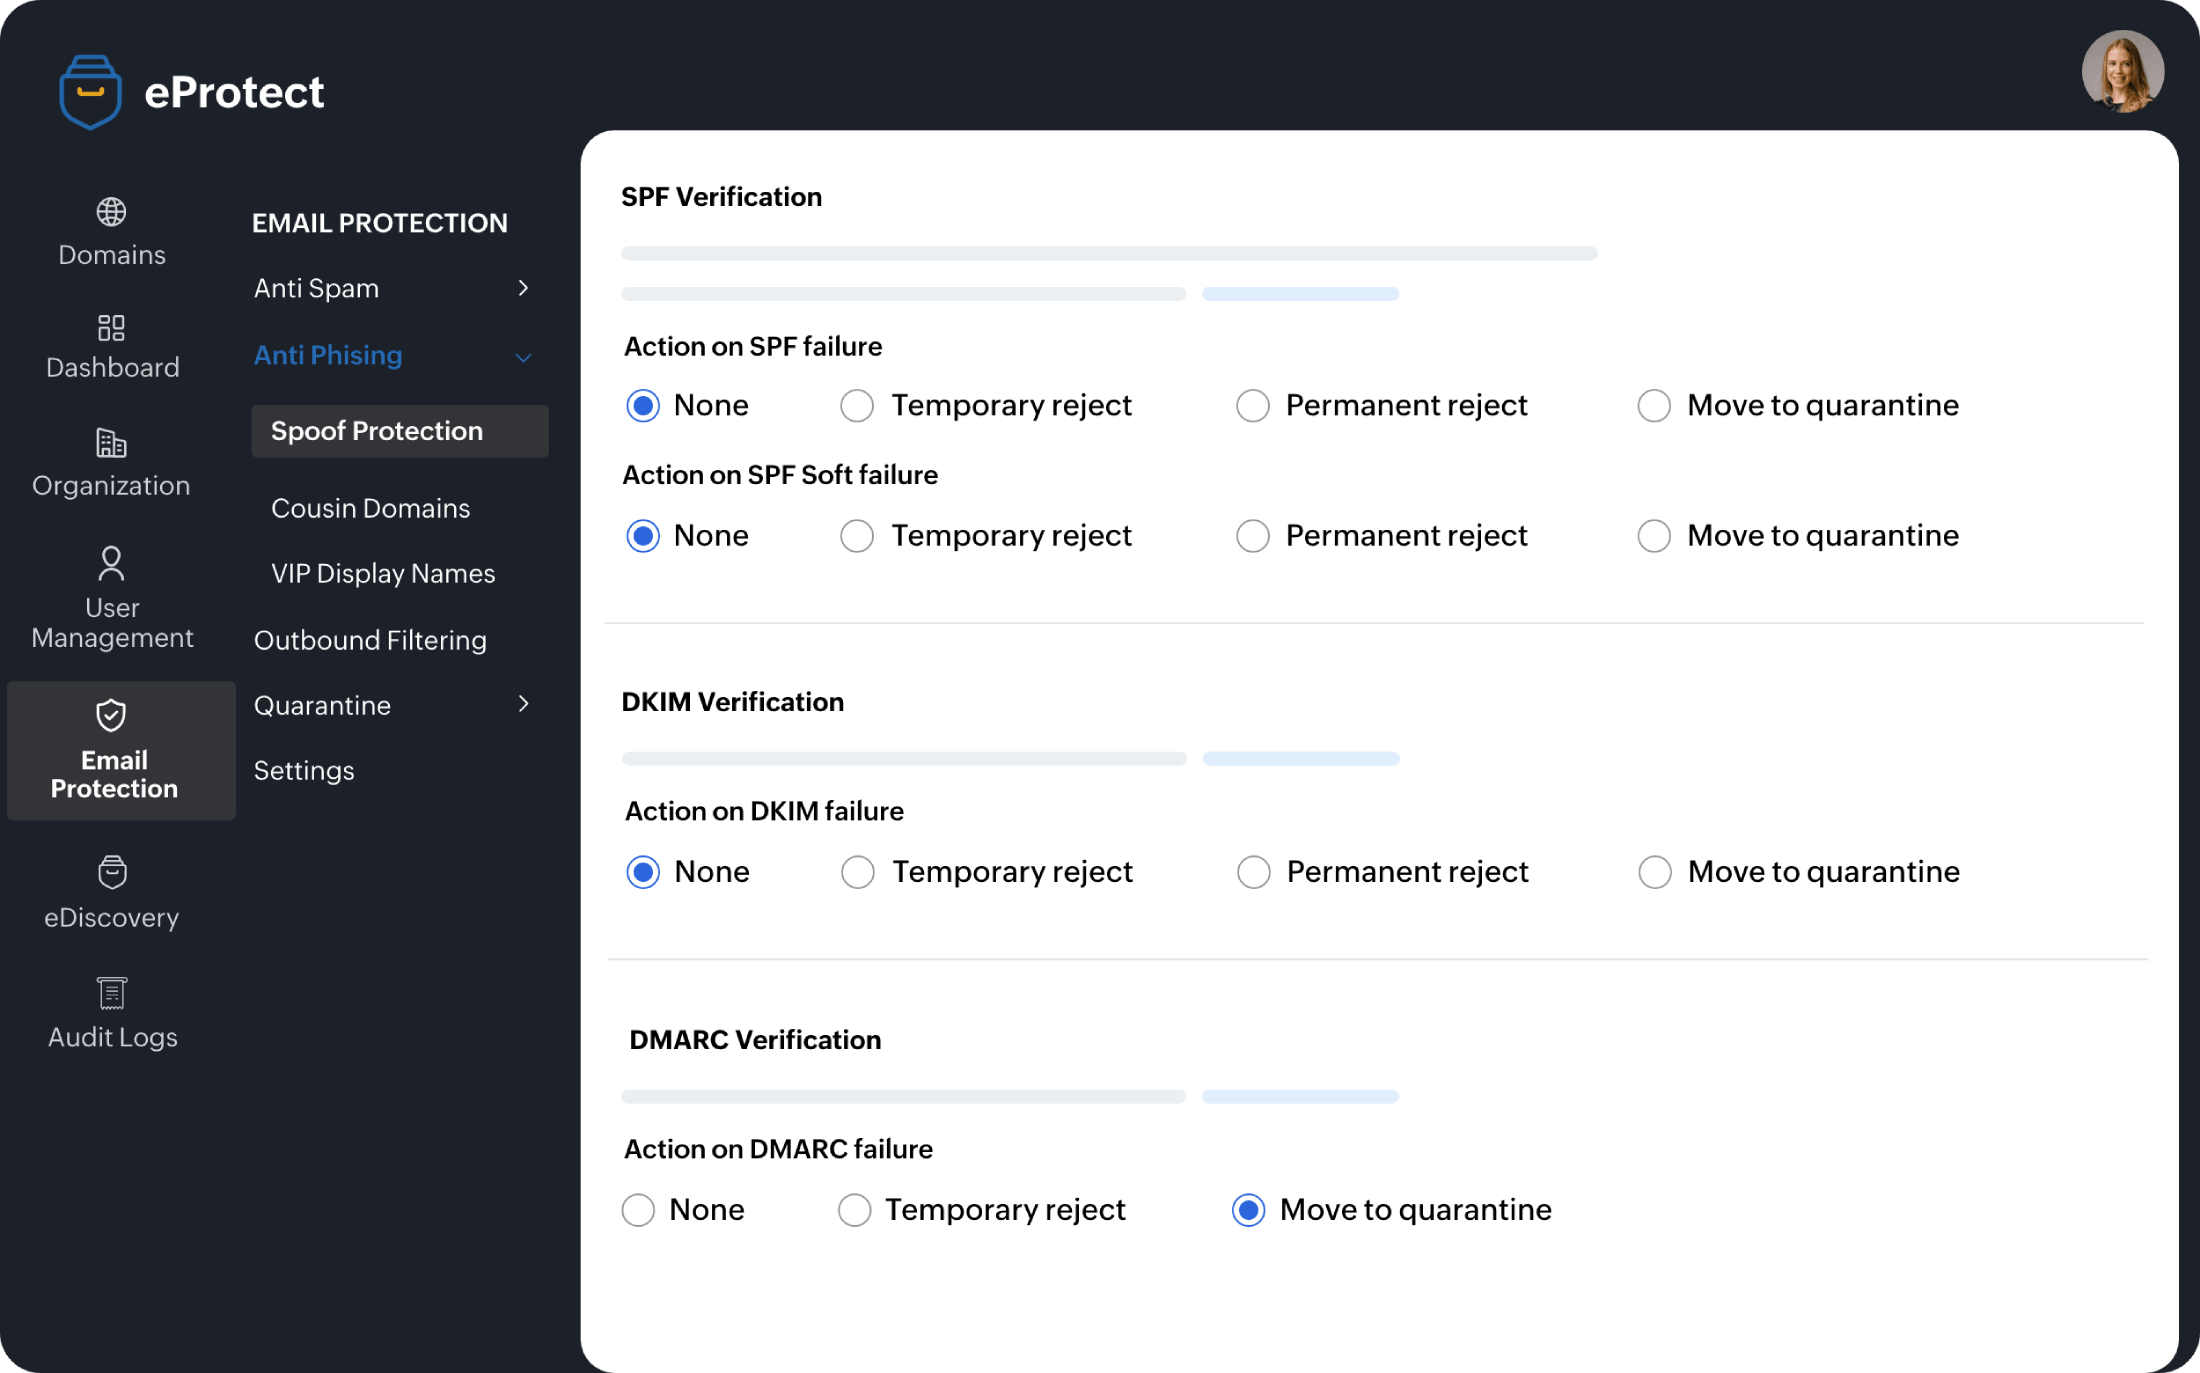
Task: Navigate to Cousin Domains section
Action: 370,506
